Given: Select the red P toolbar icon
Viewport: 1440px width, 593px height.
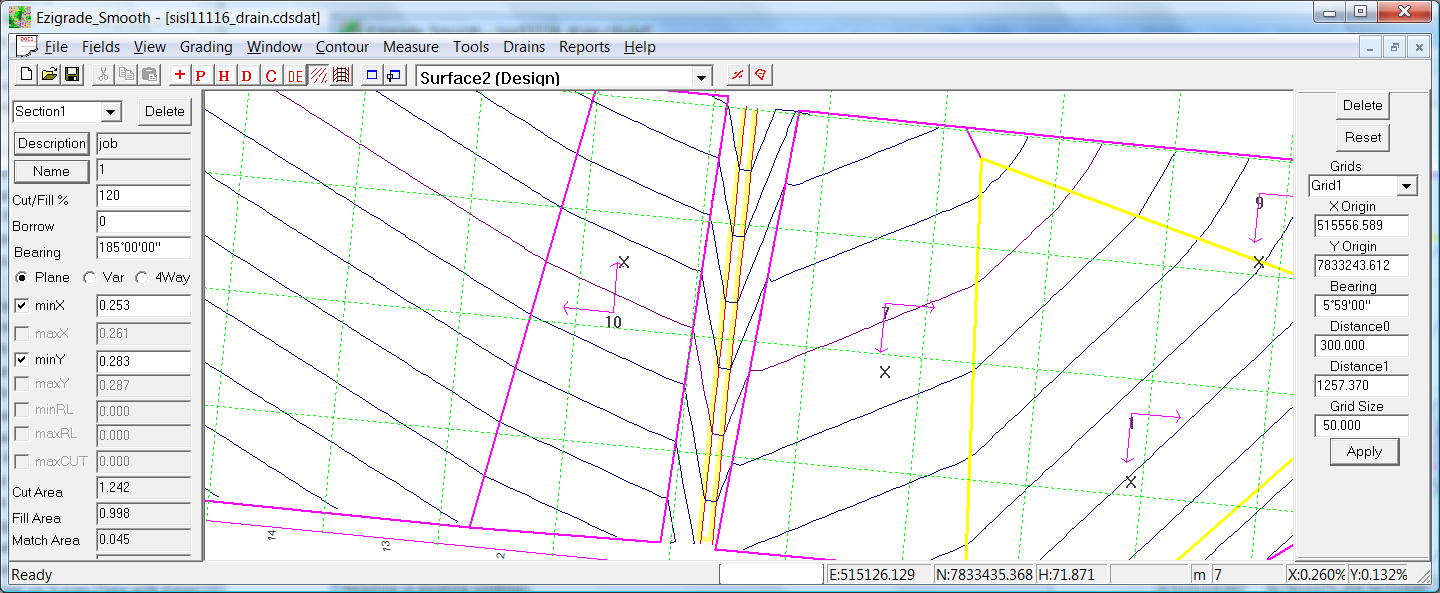Looking at the screenshot, I should coord(201,75).
